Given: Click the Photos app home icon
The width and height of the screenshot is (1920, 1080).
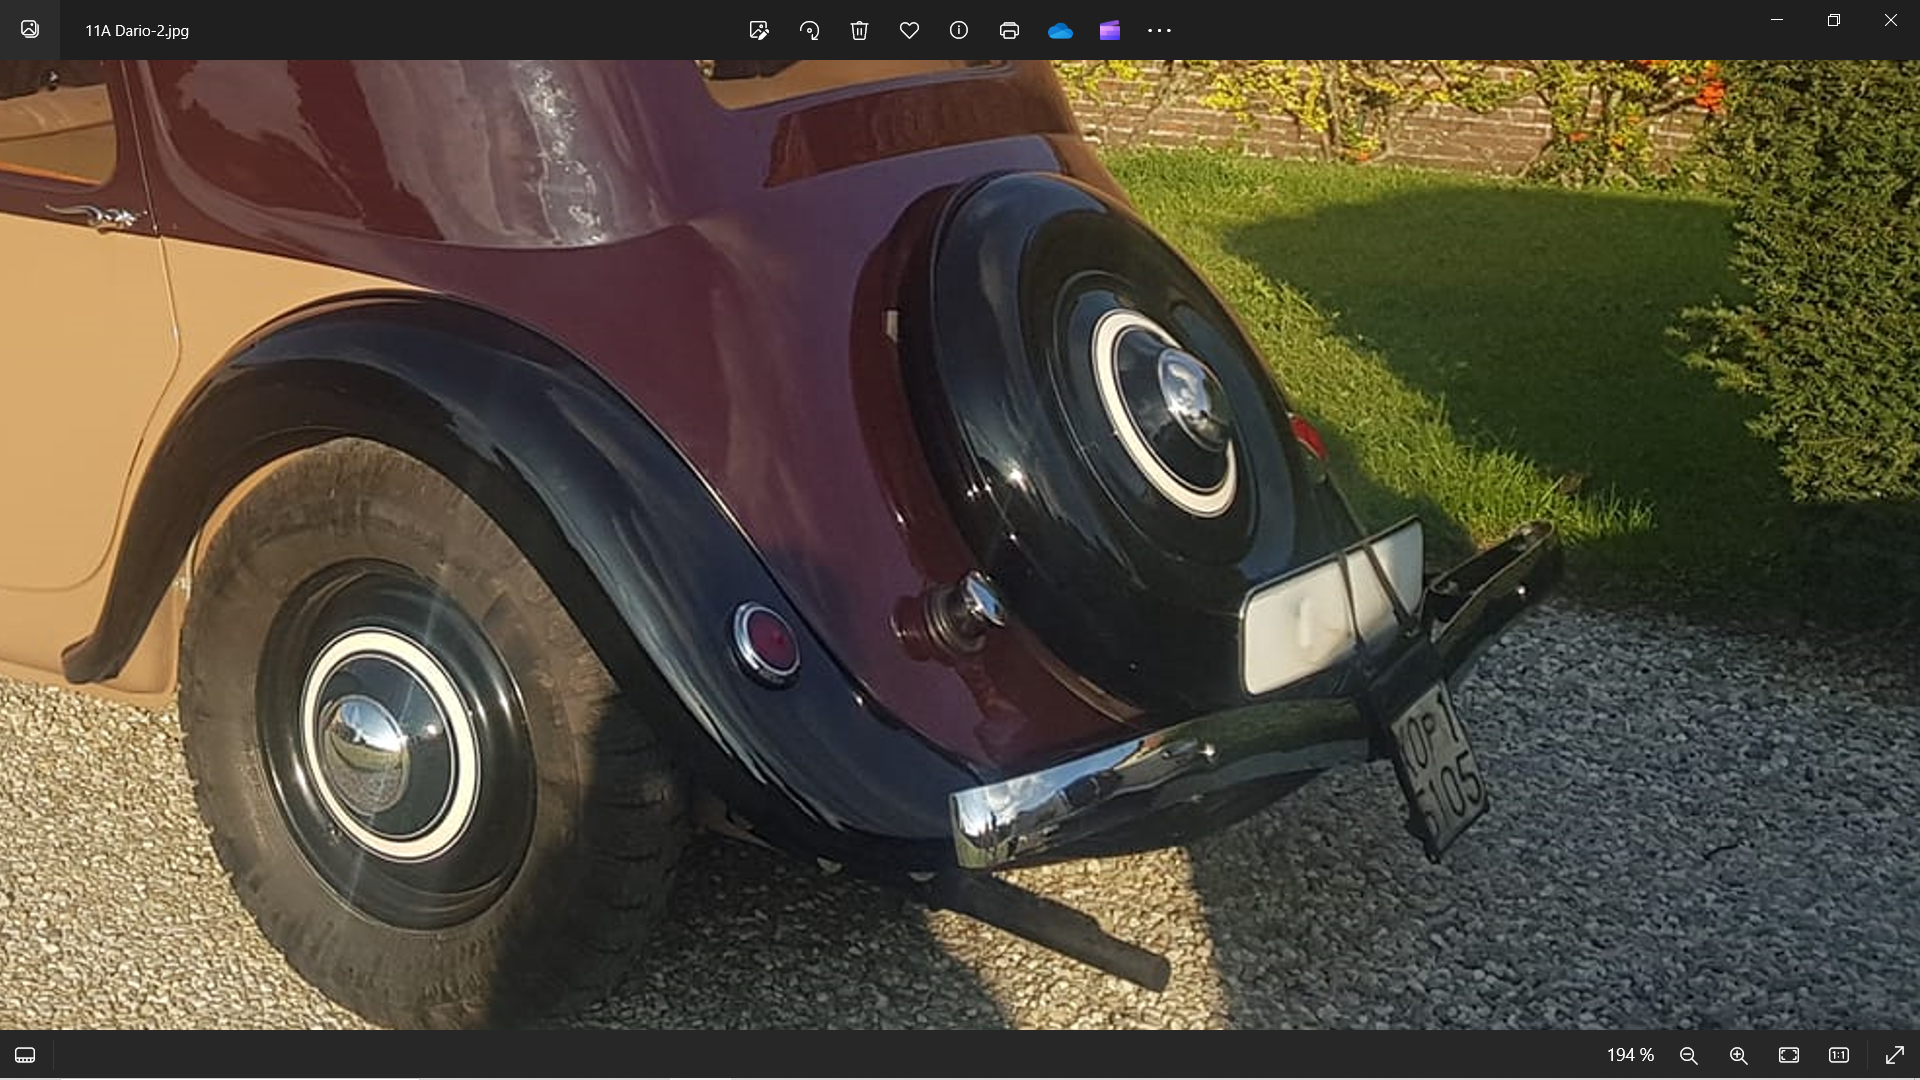Looking at the screenshot, I should pyautogui.click(x=30, y=29).
